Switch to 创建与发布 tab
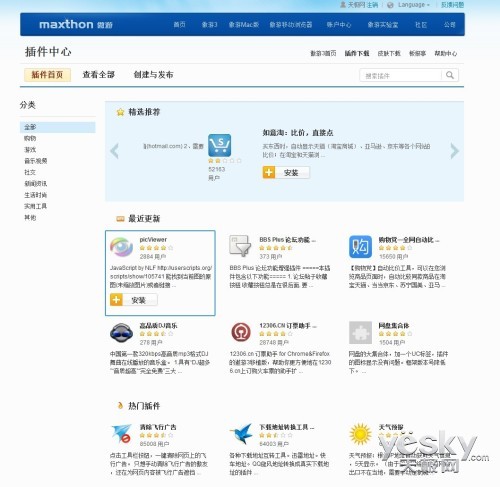The height and width of the screenshot is (487, 500). click(153, 75)
